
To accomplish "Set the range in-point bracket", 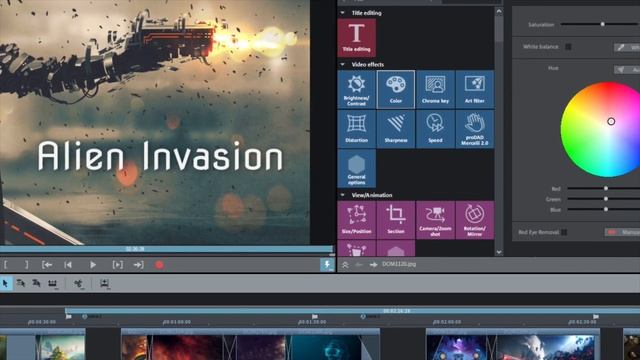I will coord(6,265).
